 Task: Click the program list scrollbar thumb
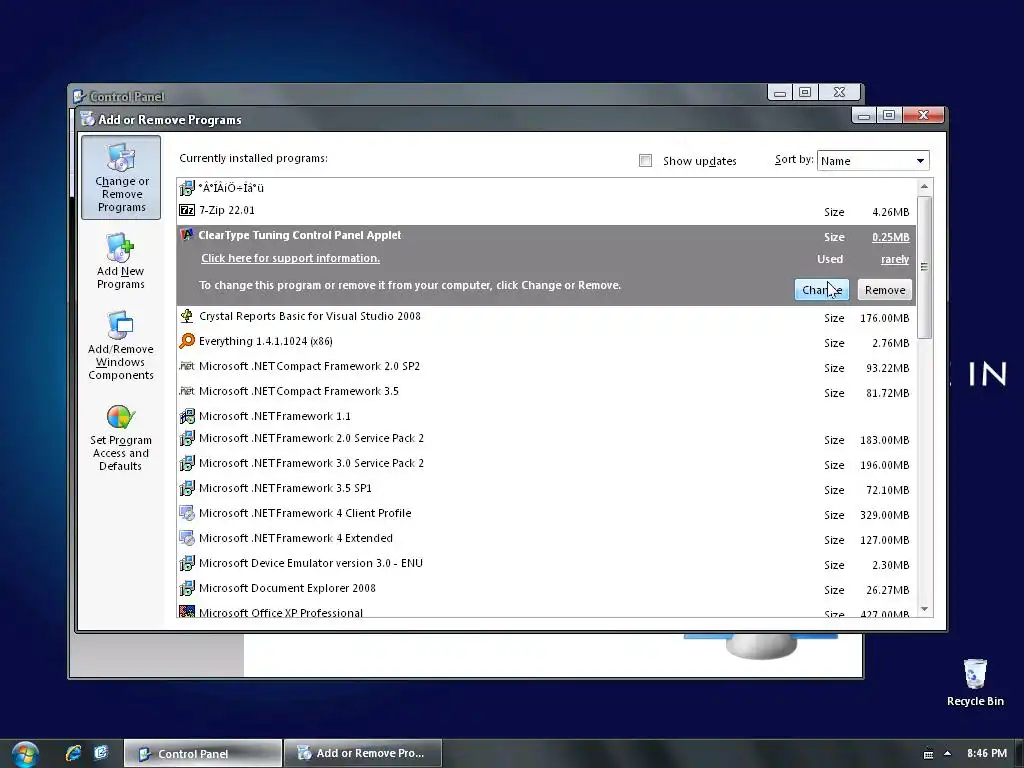pos(924,266)
